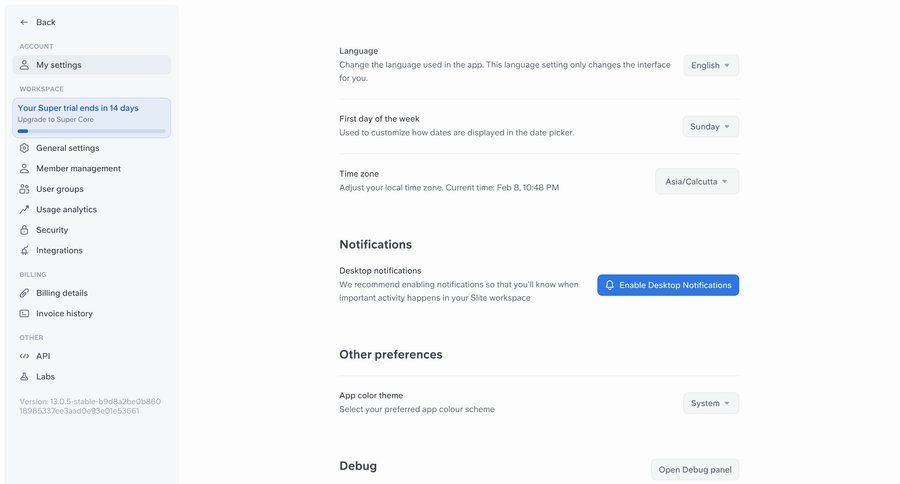The image size is (900, 484).
Task: Change the App color theme System dropdown
Action: pyautogui.click(x=711, y=403)
